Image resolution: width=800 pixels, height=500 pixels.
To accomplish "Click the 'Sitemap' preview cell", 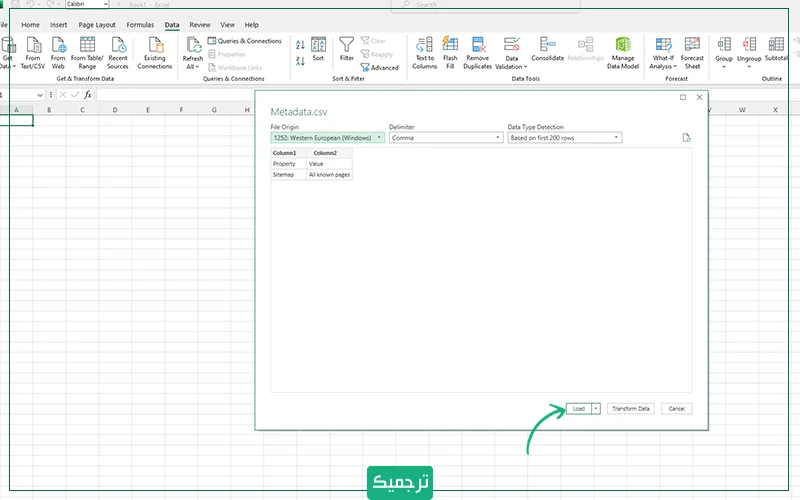I will [x=289, y=174].
